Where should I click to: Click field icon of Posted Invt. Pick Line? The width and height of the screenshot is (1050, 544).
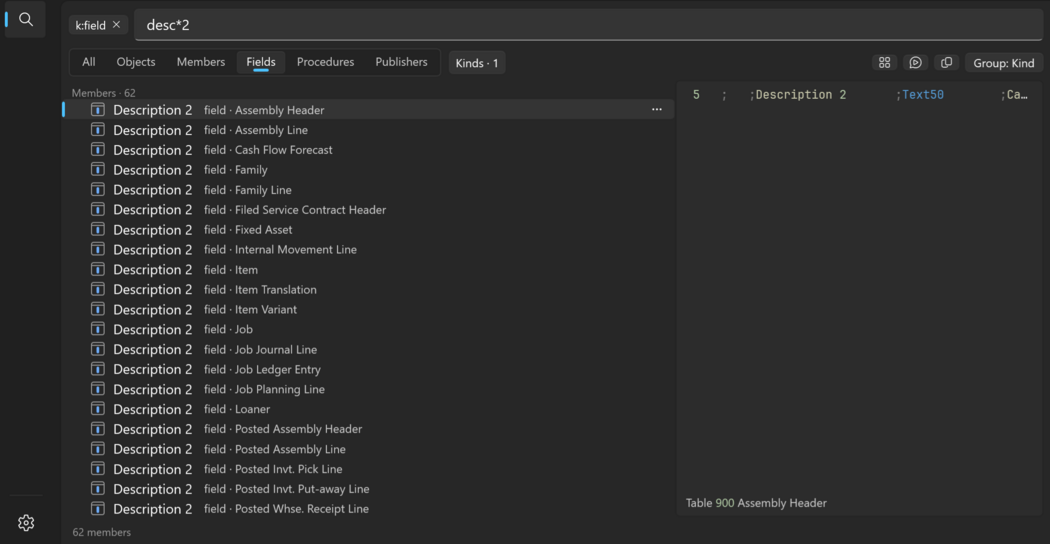tap(98, 468)
